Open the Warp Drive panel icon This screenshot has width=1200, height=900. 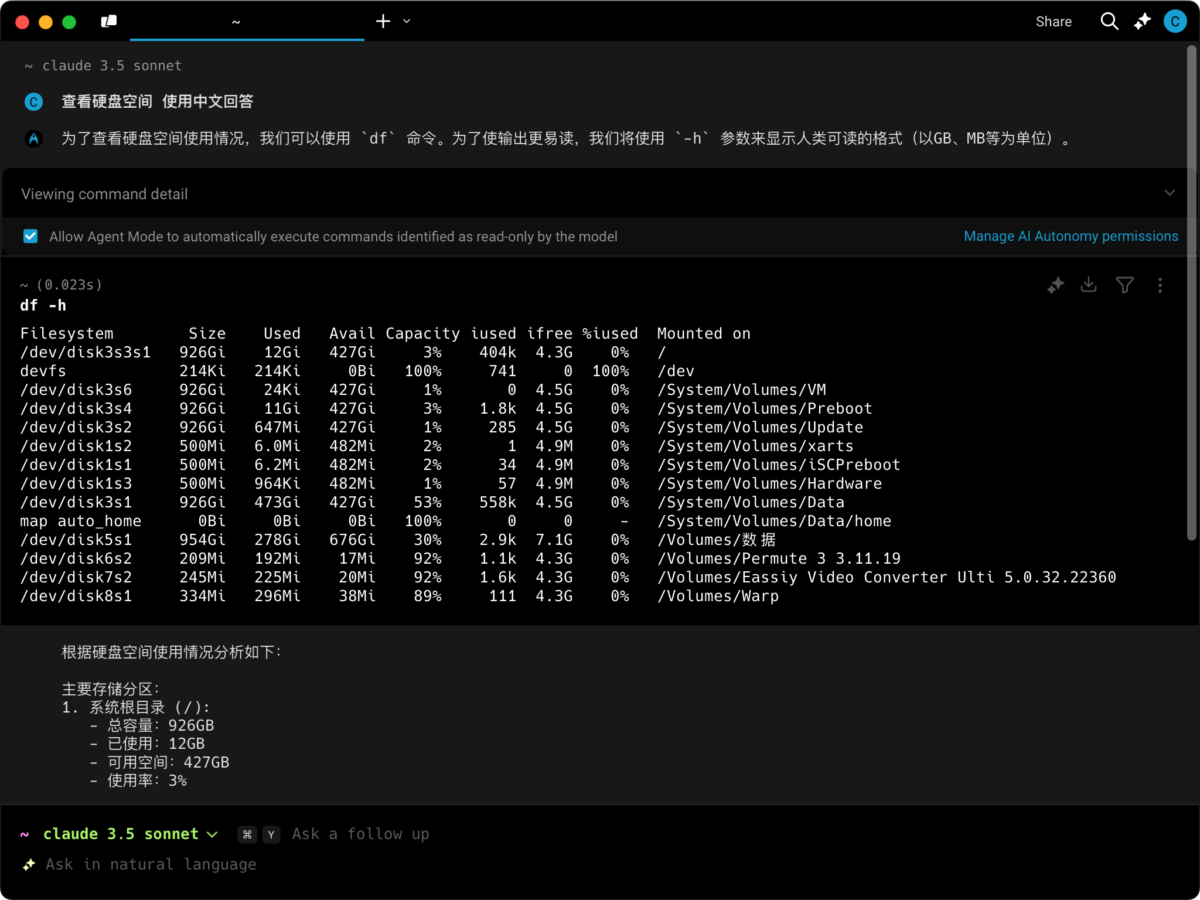(109, 21)
